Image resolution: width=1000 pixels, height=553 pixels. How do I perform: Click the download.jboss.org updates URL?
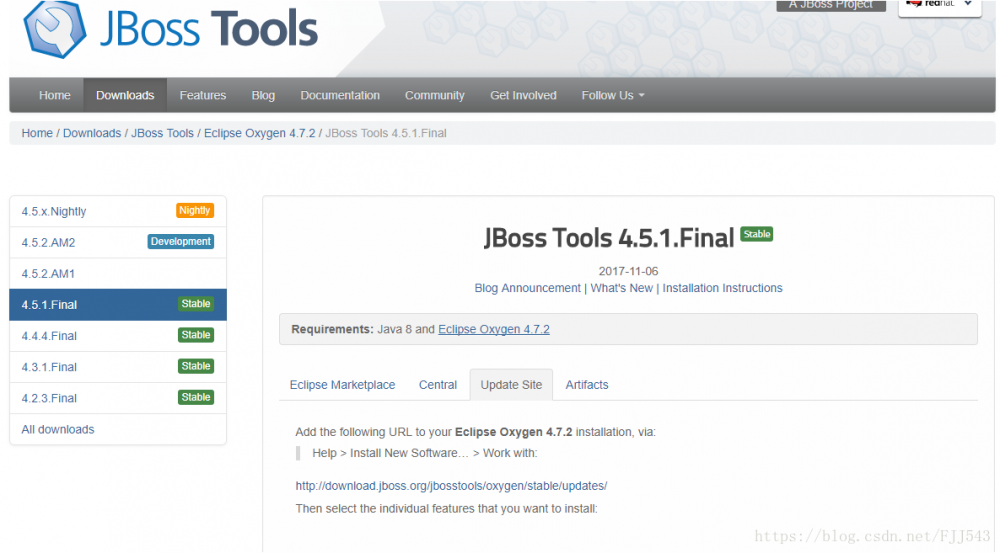(451, 486)
